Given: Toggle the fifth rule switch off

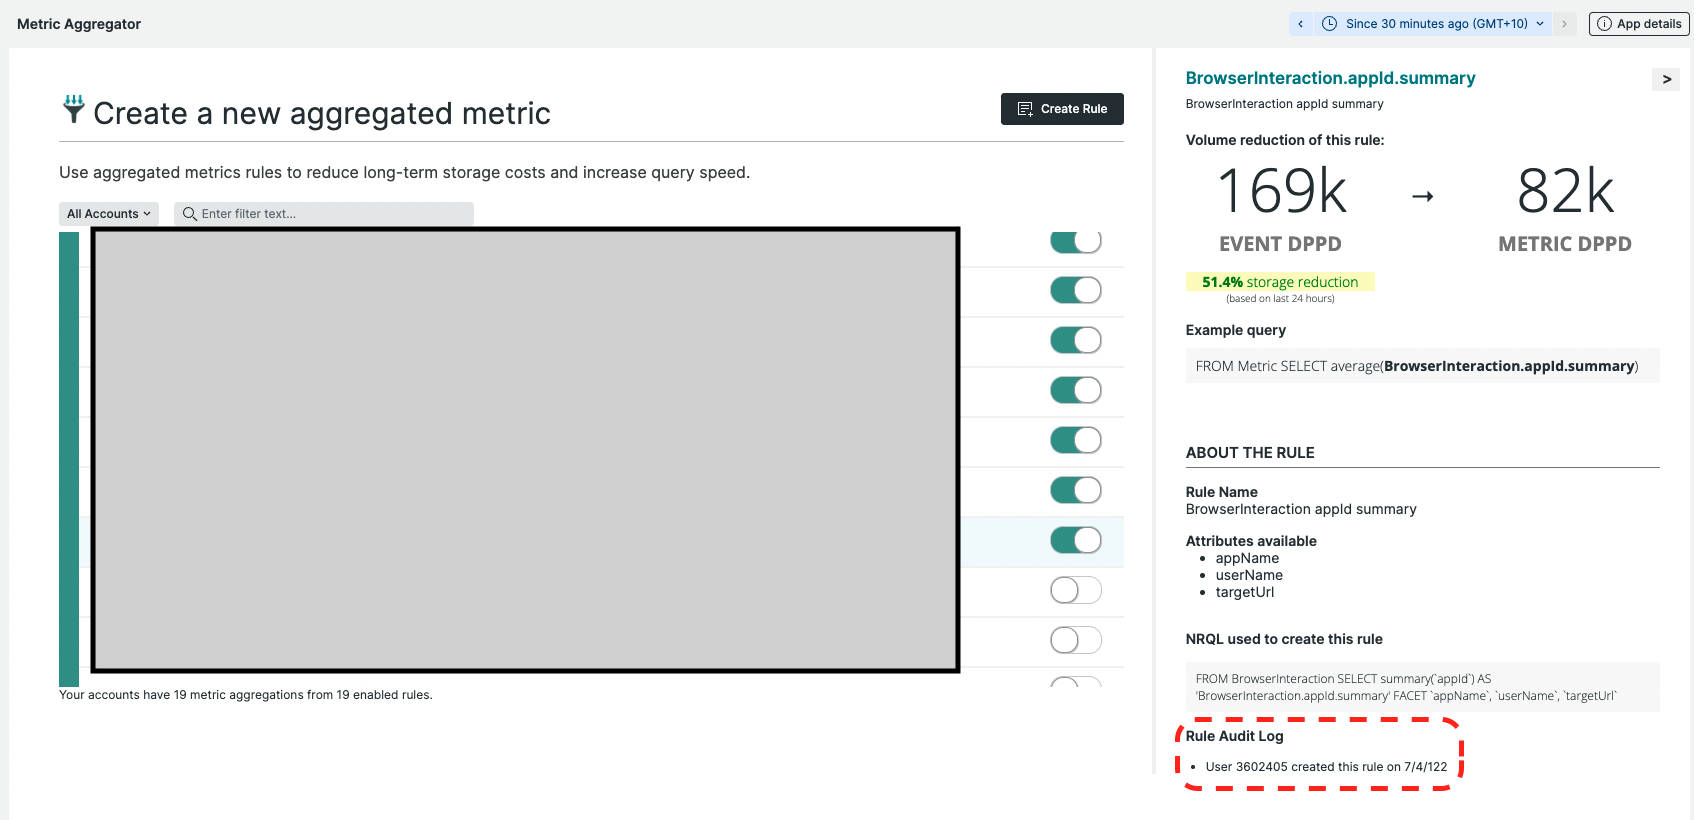Looking at the screenshot, I should click(1076, 440).
